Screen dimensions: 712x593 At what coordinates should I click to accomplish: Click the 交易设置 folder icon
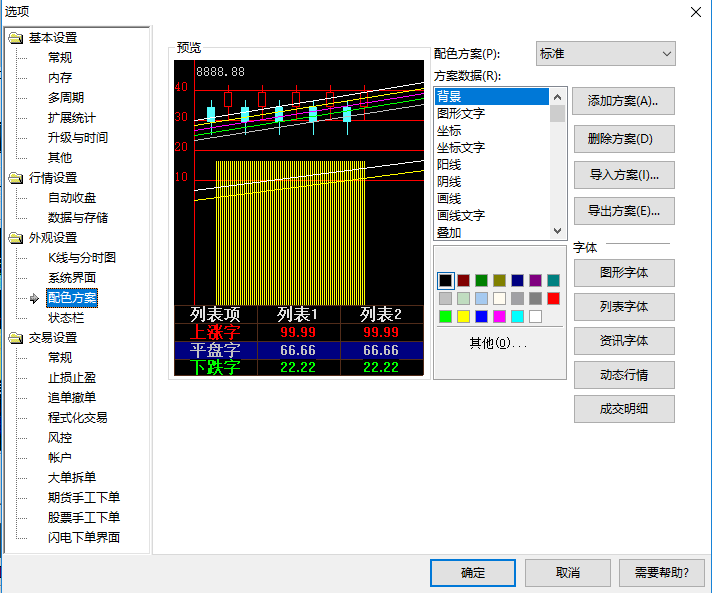point(16,338)
